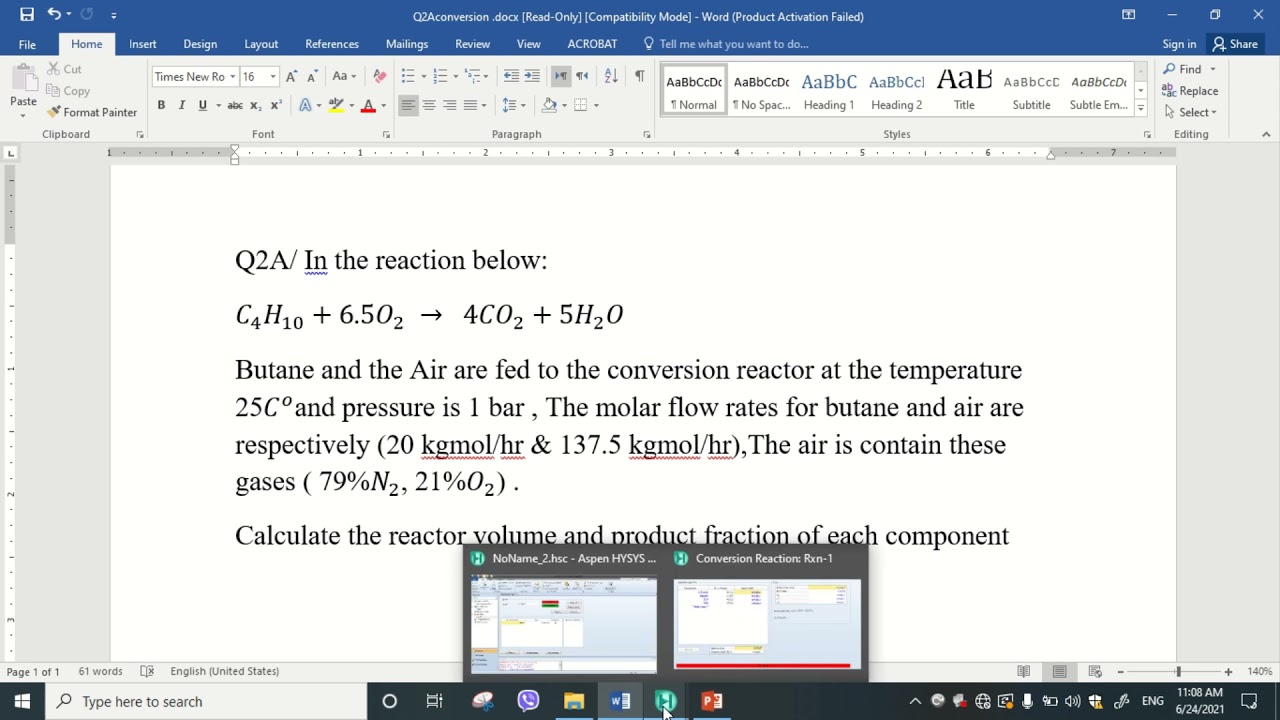Screen dimensions: 1280x720
Task: Set right-to-left text direction
Action: pos(582,76)
